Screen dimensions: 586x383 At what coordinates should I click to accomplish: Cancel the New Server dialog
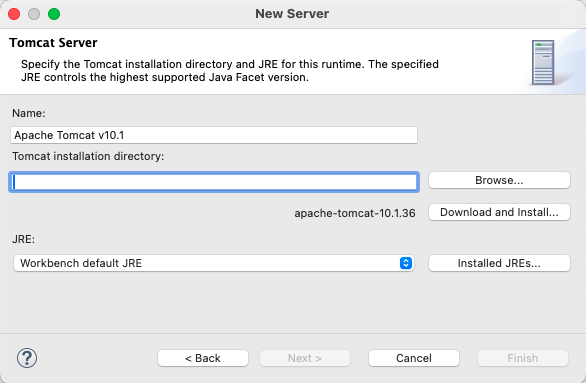point(414,358)
